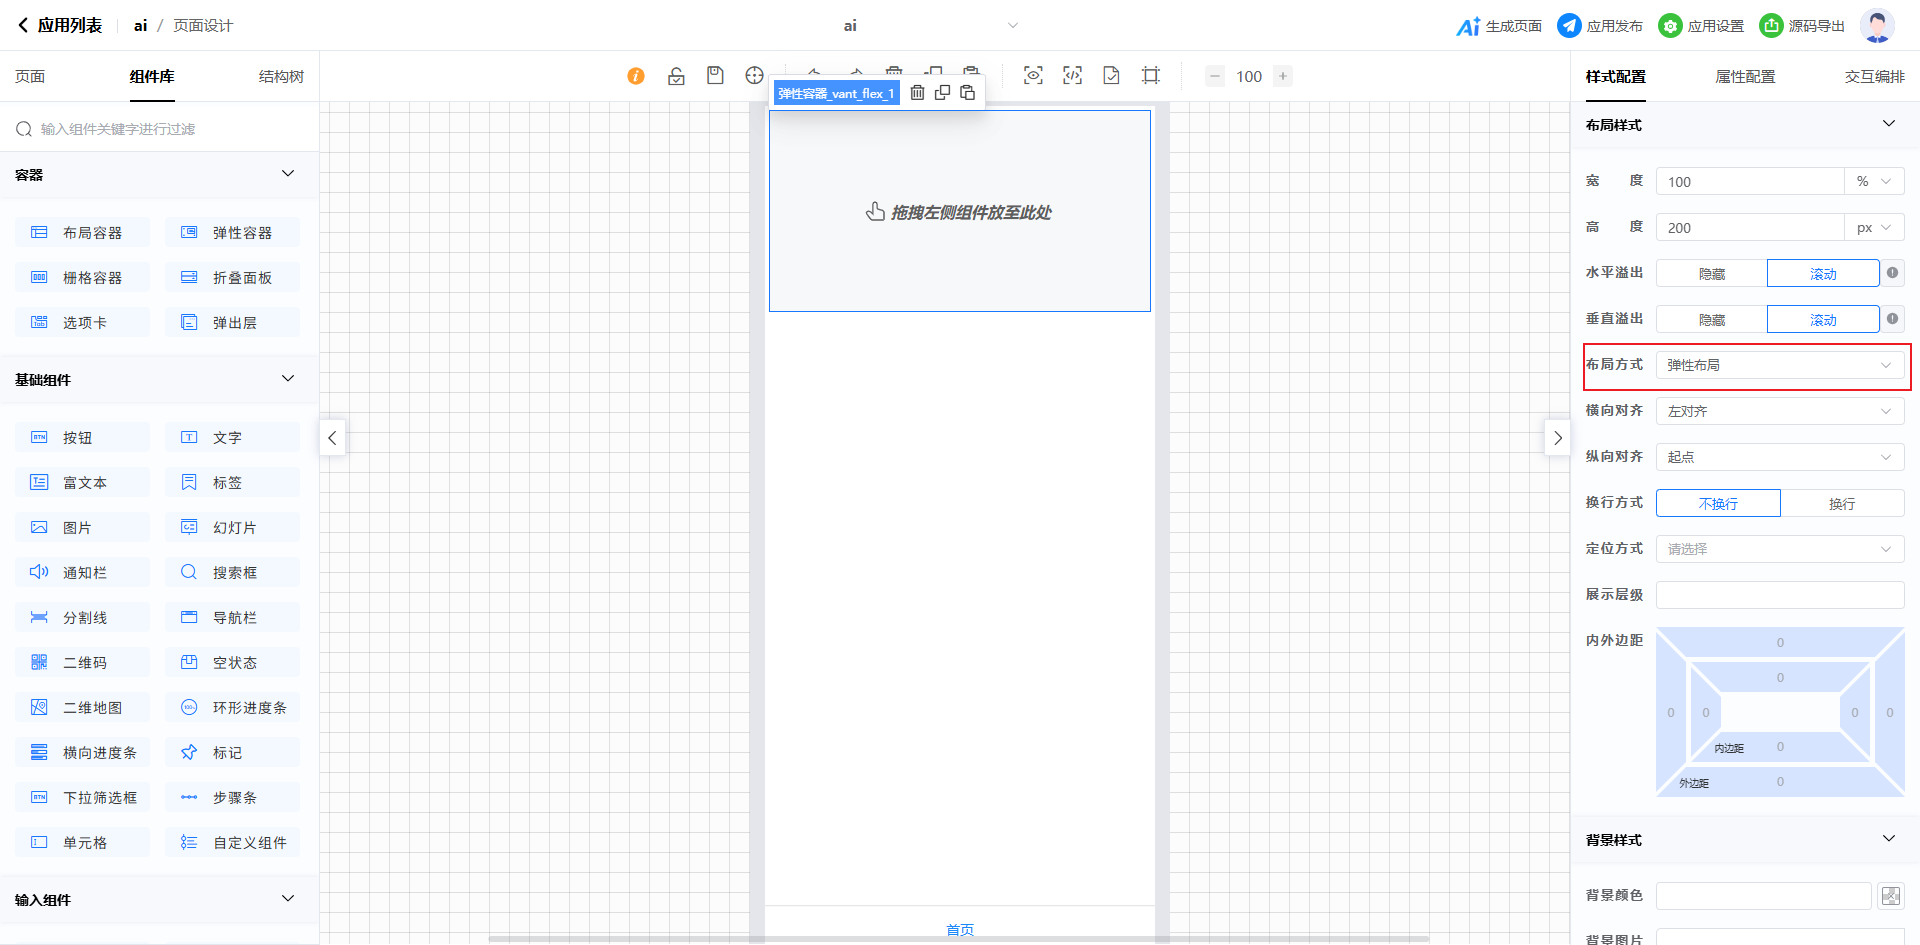Click the 源码导出 button
Image resolution: width=1920 pixels, height=945 pixels.
1802,26
